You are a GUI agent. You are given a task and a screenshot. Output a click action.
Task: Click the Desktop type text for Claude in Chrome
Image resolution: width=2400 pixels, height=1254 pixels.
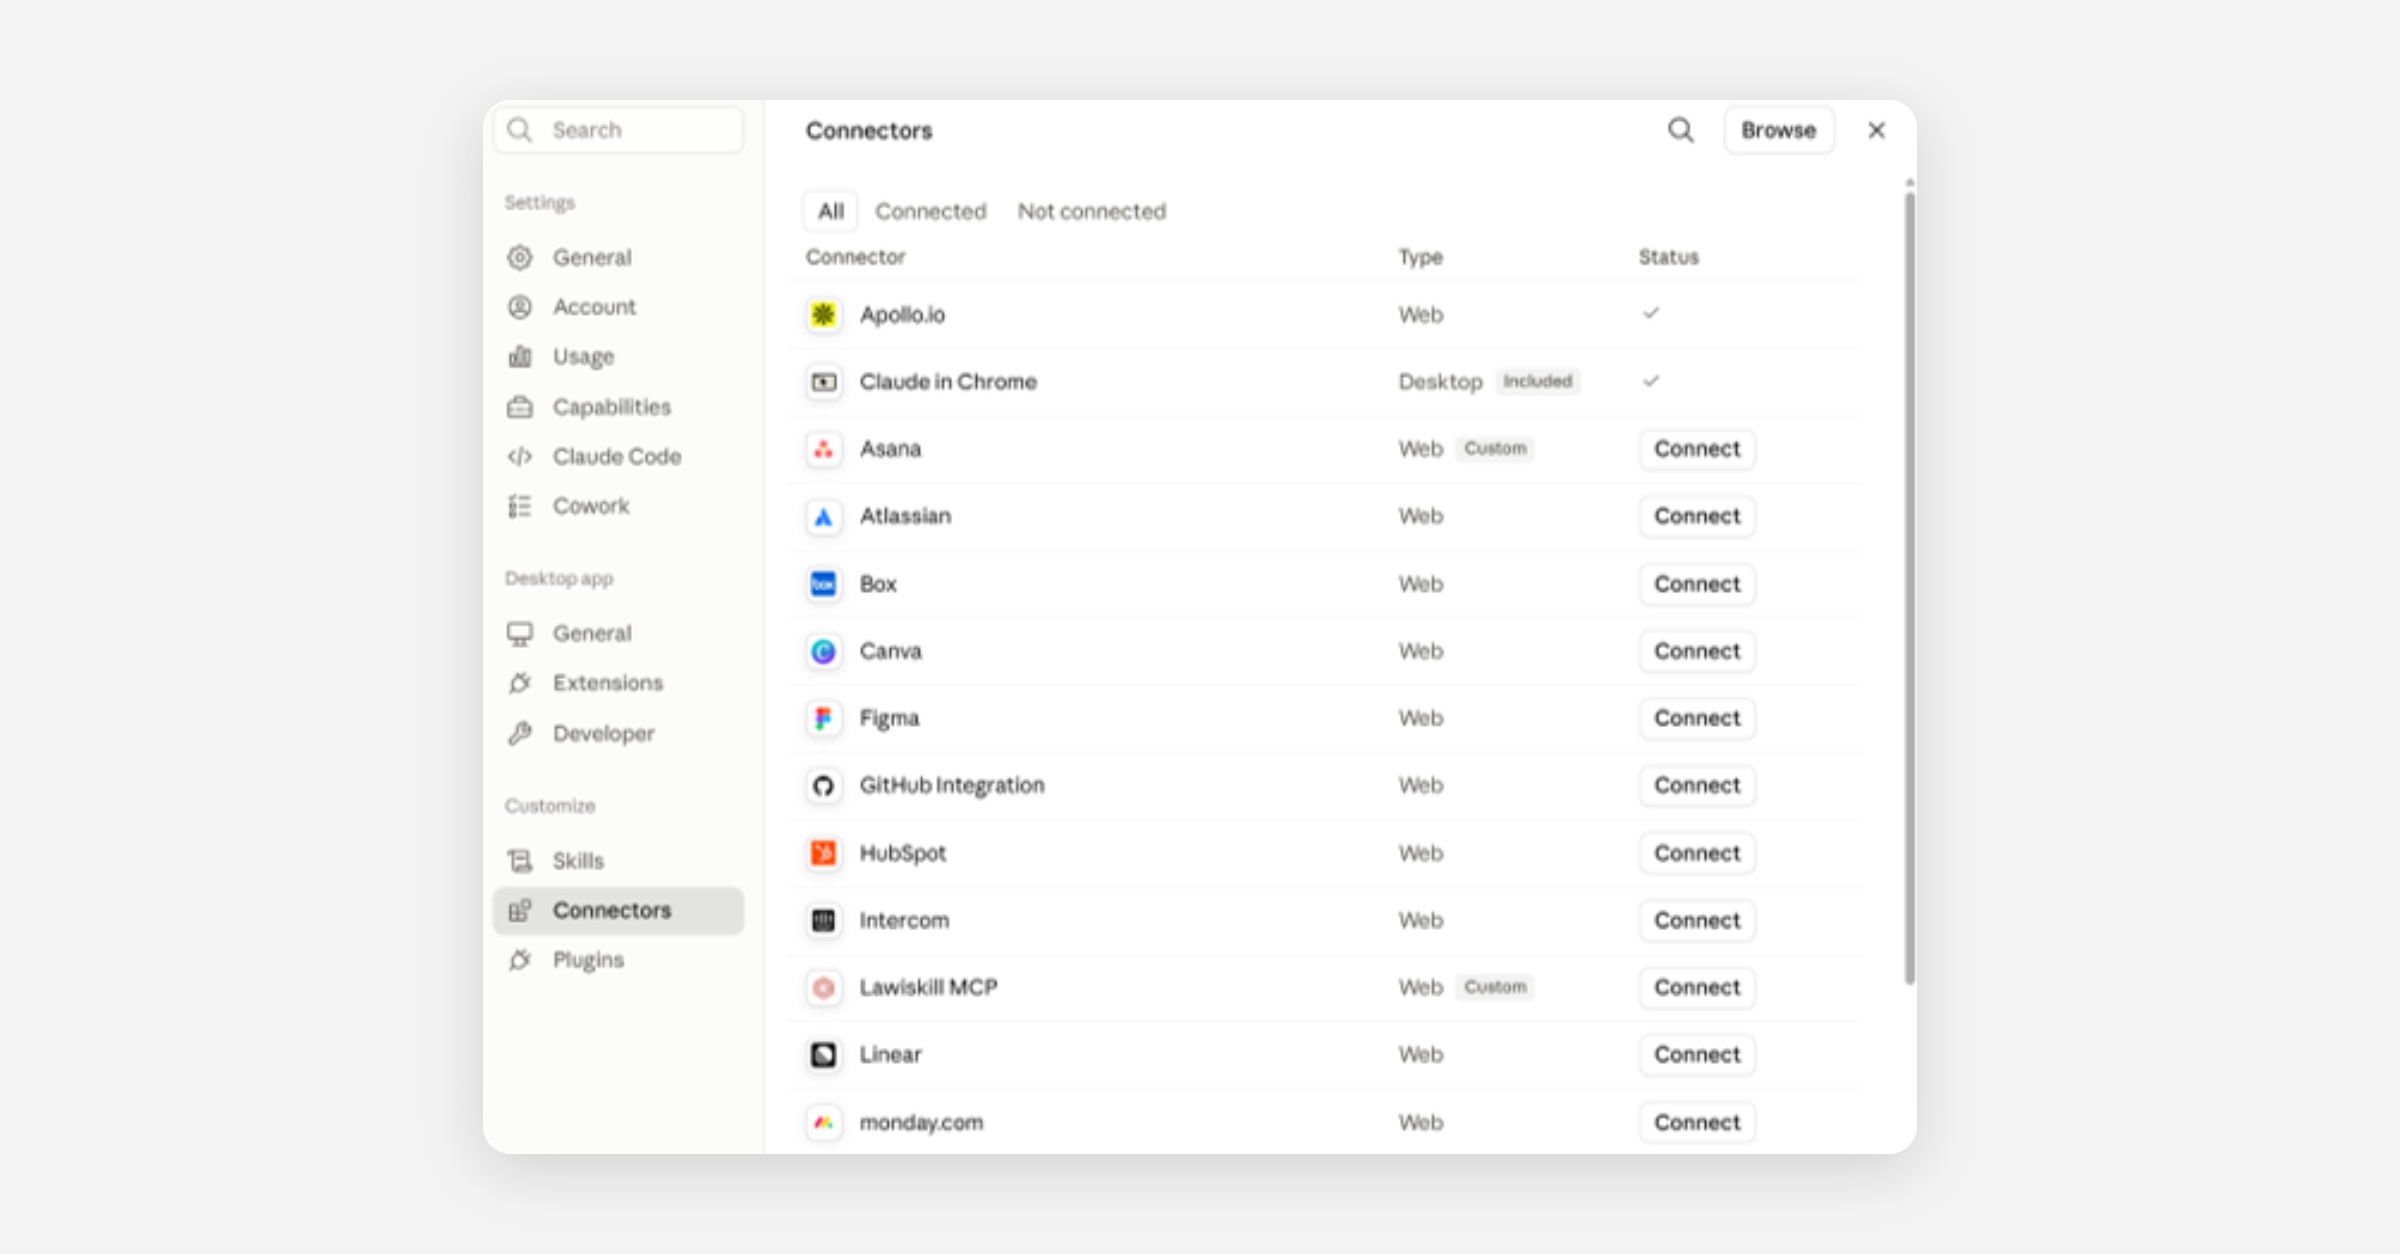point(1440,382)
